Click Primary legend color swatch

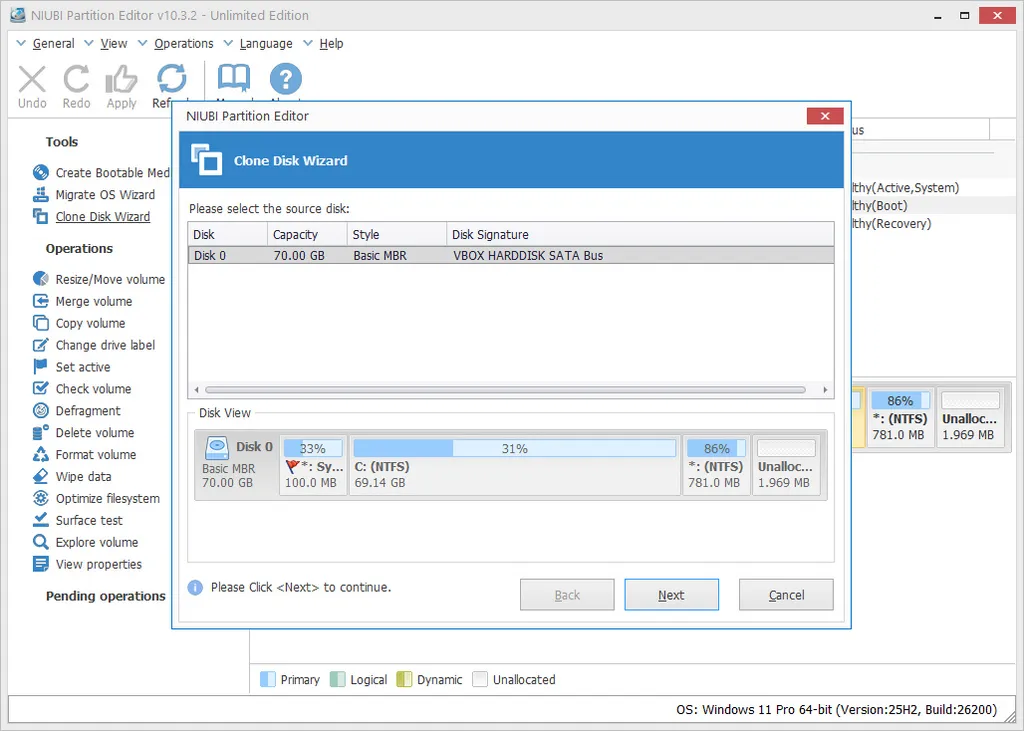pyautogui.click(x=268, y=679)
